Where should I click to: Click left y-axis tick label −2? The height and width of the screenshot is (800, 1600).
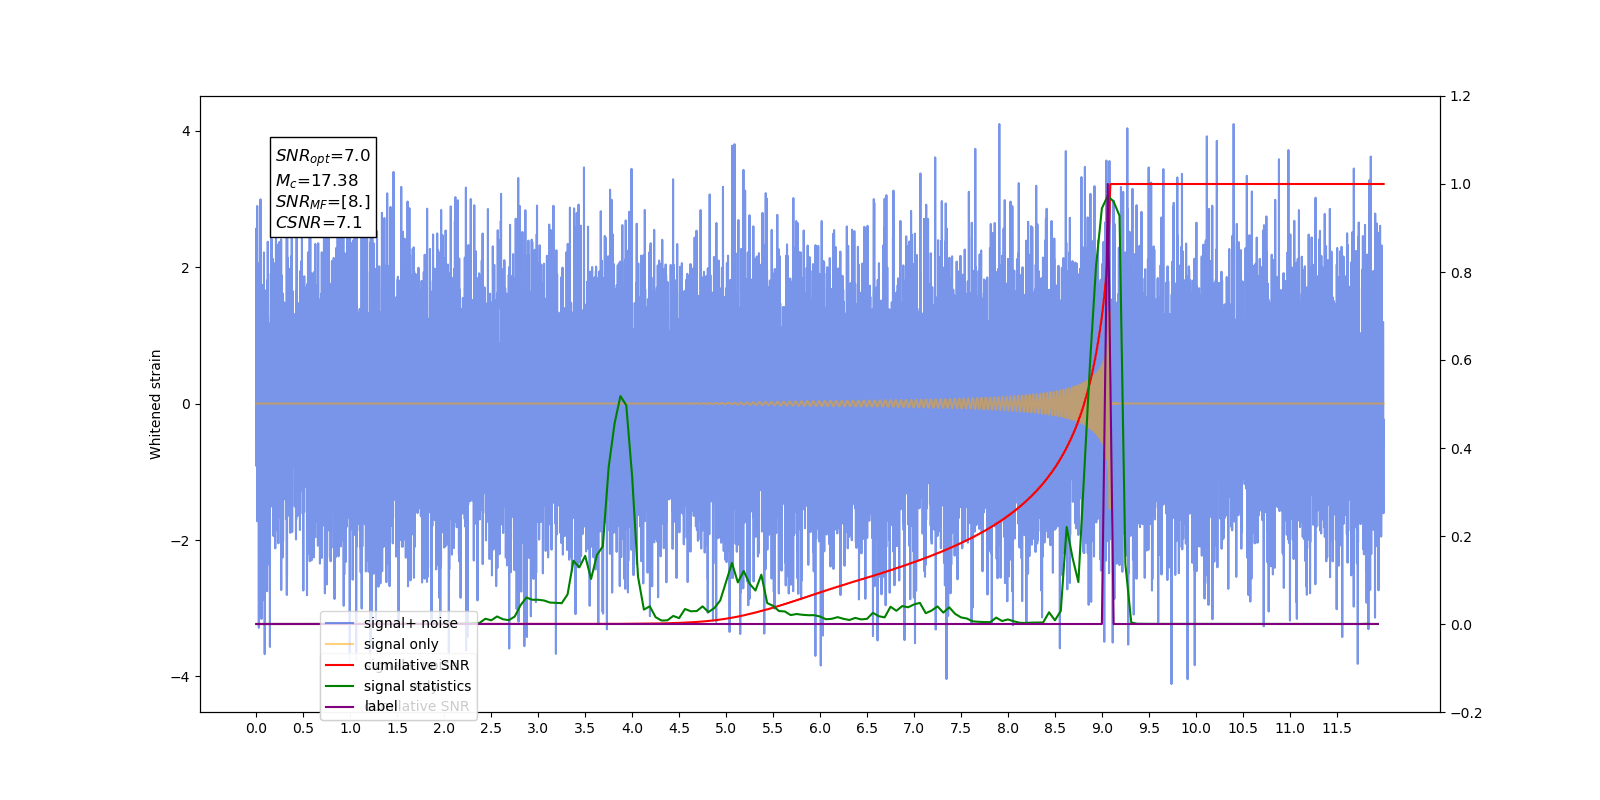(x=180, y=541)
